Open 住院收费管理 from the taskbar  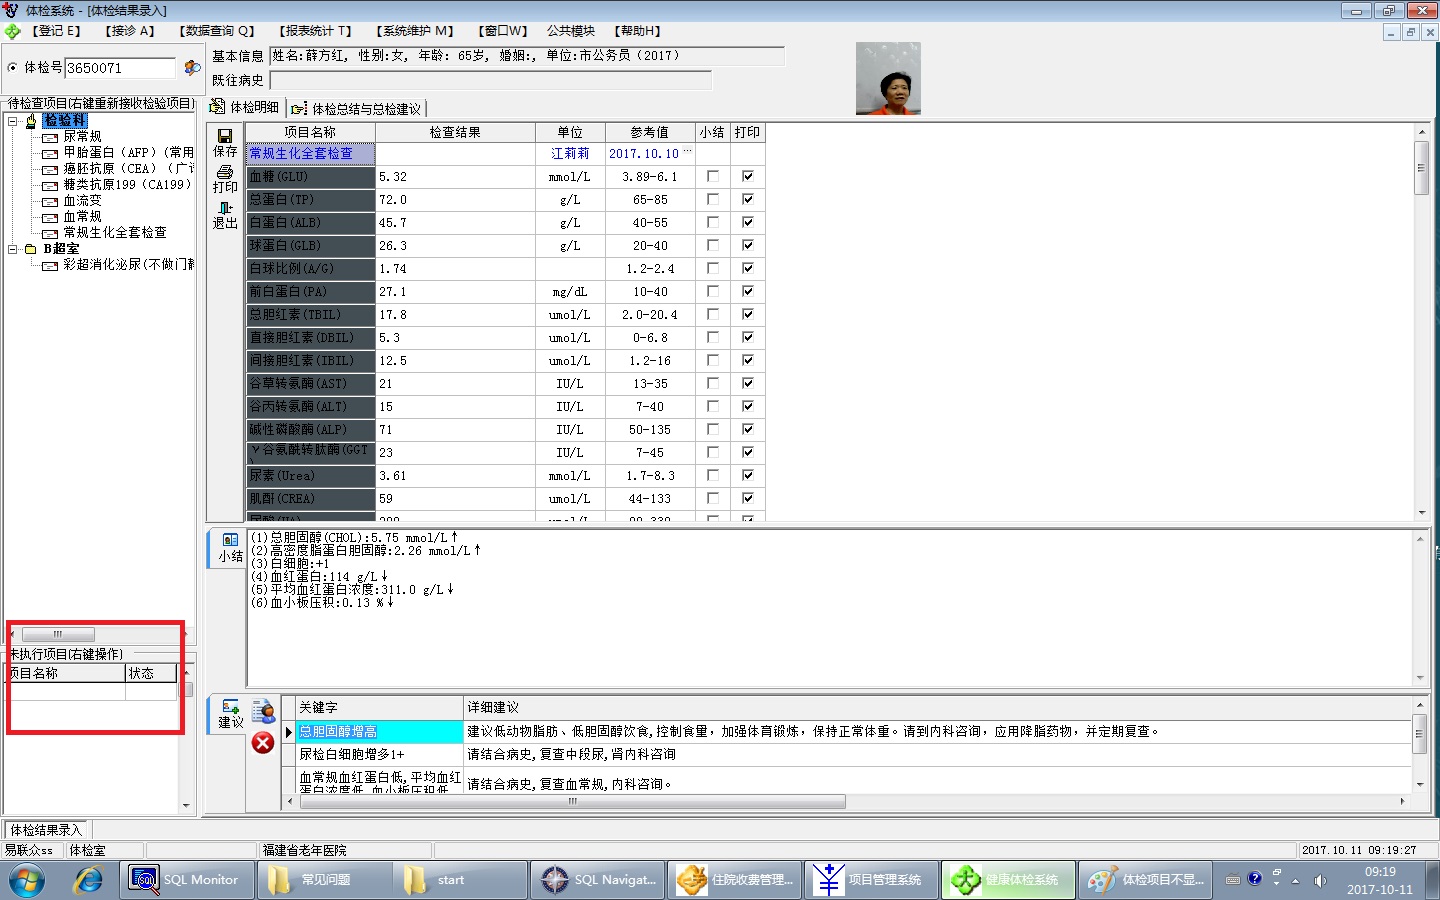coord(733,880)
